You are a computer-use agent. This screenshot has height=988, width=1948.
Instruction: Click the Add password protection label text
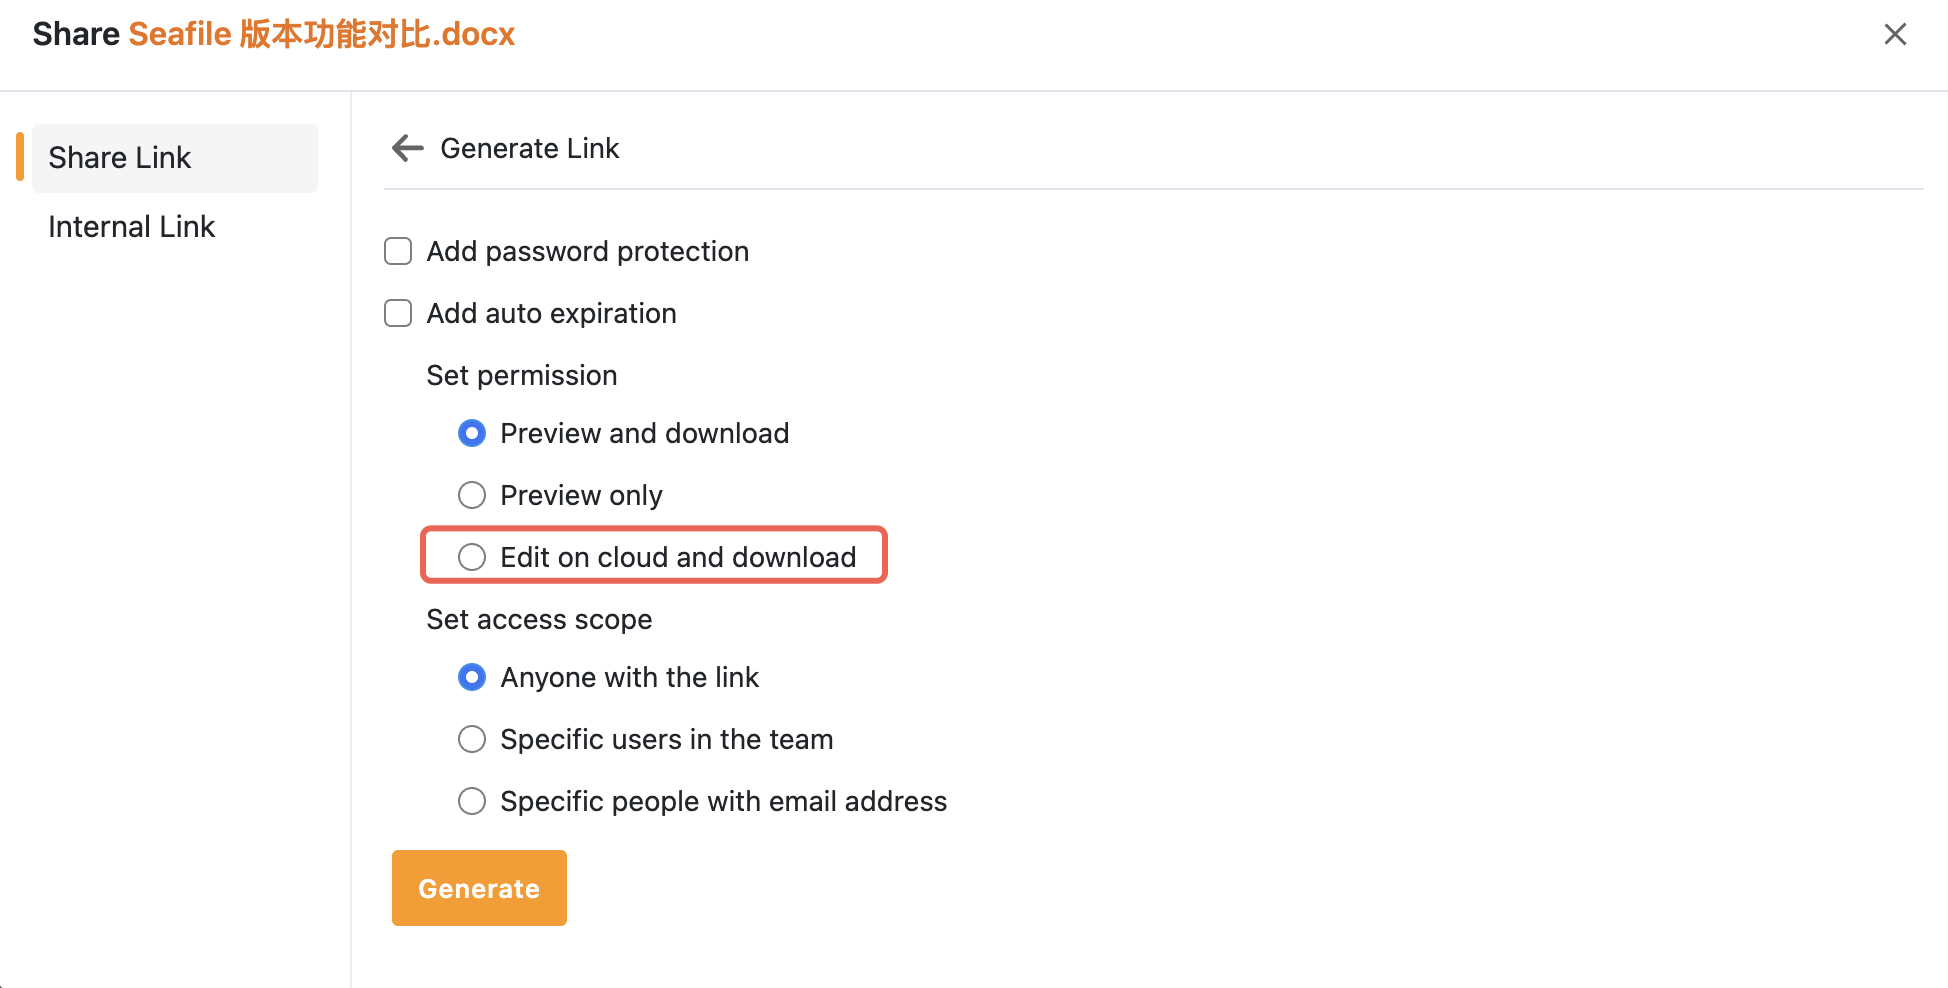[588, 251]
